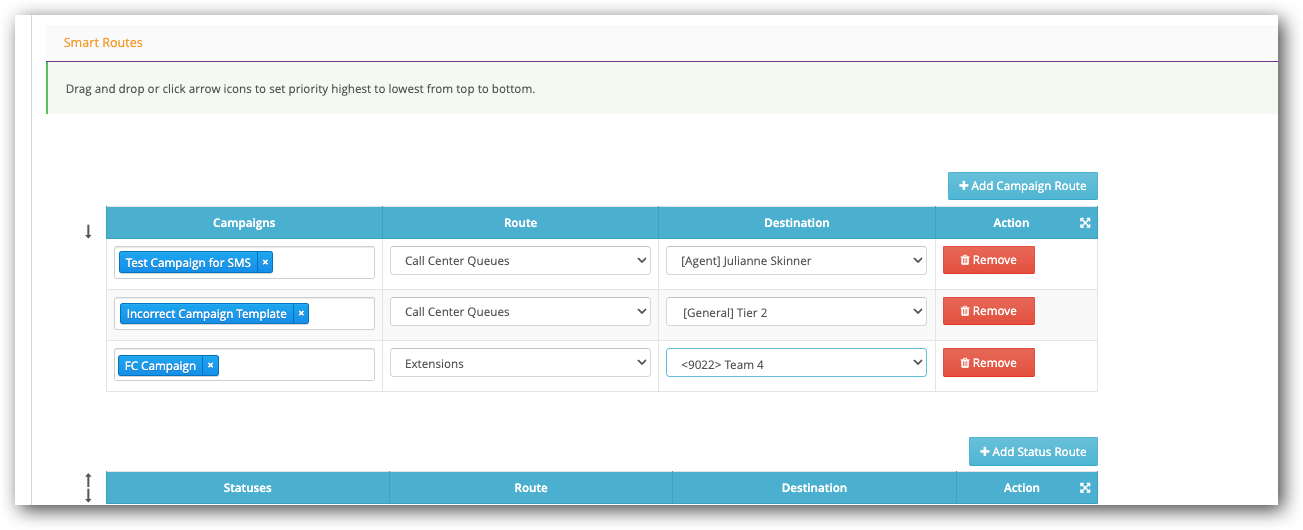1303x530 pixels.
Task: Click expand icon in campaign table header
Action: pos(1085,223)
